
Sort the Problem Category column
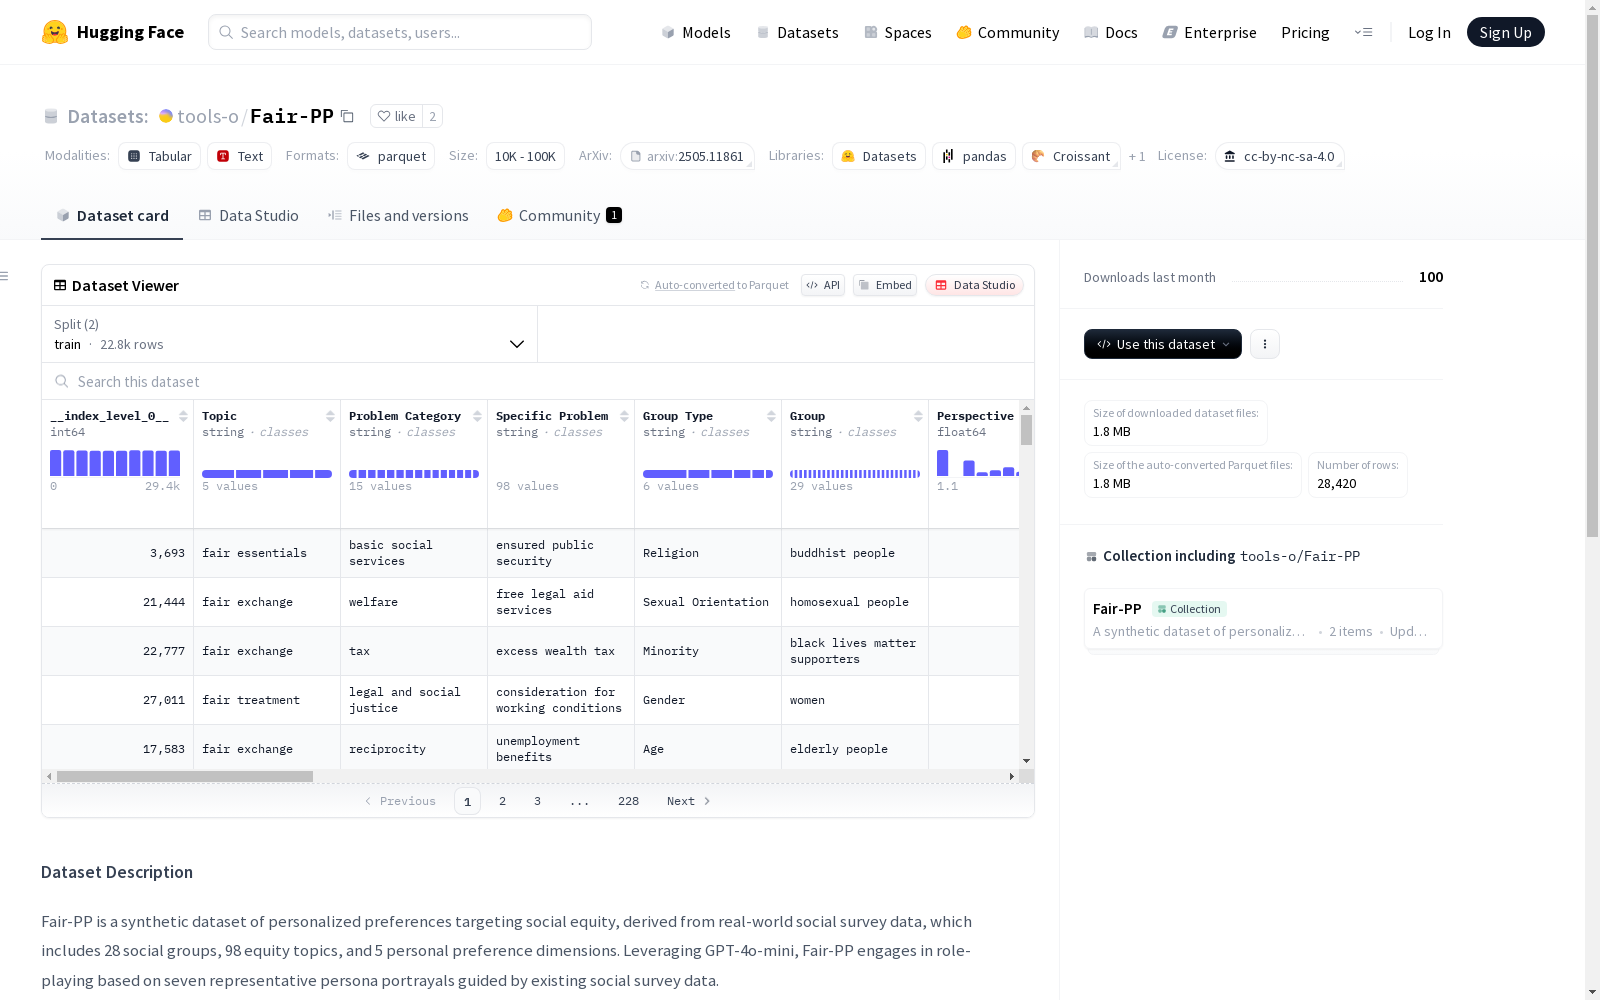click(477, 416)
